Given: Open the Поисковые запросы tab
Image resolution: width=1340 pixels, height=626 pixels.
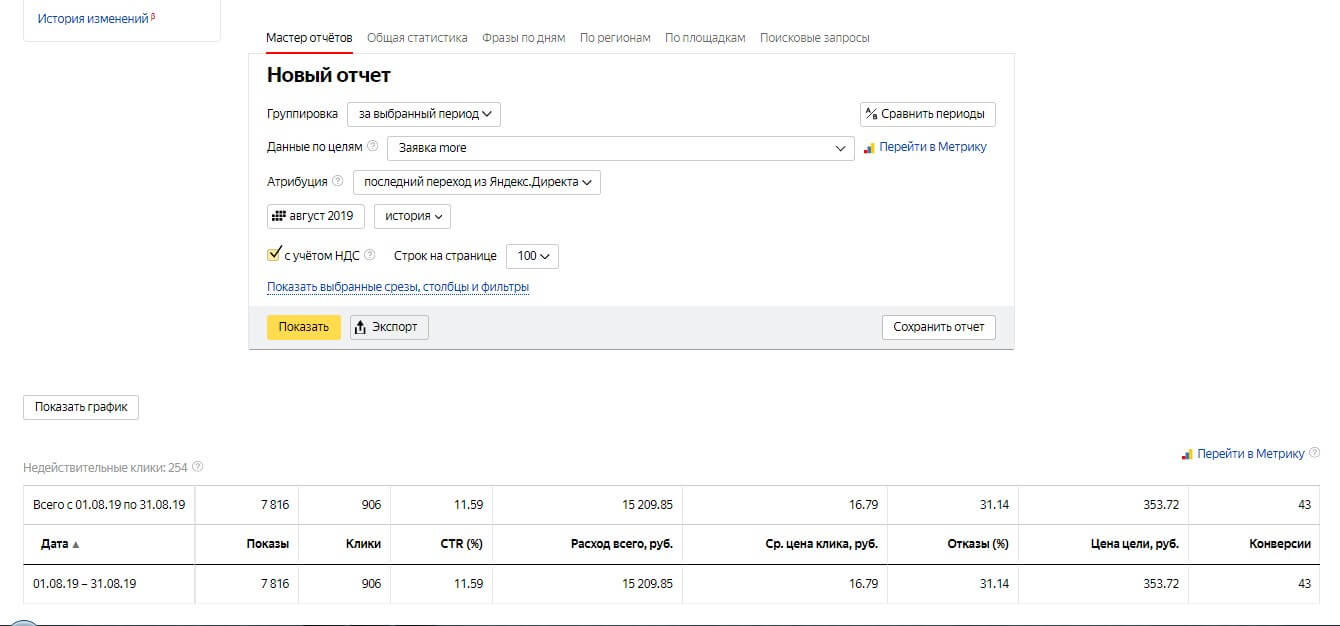Looking at the screenshot, I should [x=814, y=38].
